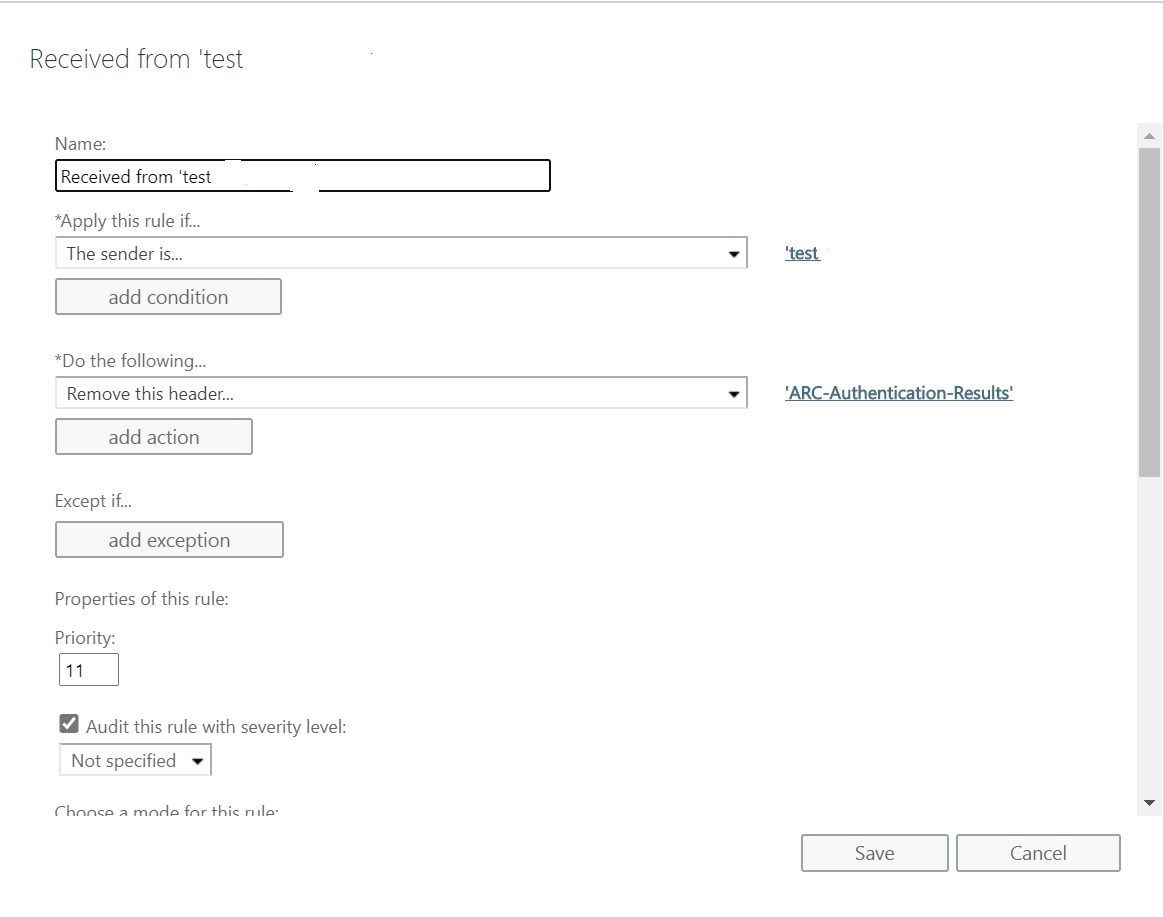Click the 'add action' button
The width and height of the screenshot is (1163, 917).
[153, 436]
